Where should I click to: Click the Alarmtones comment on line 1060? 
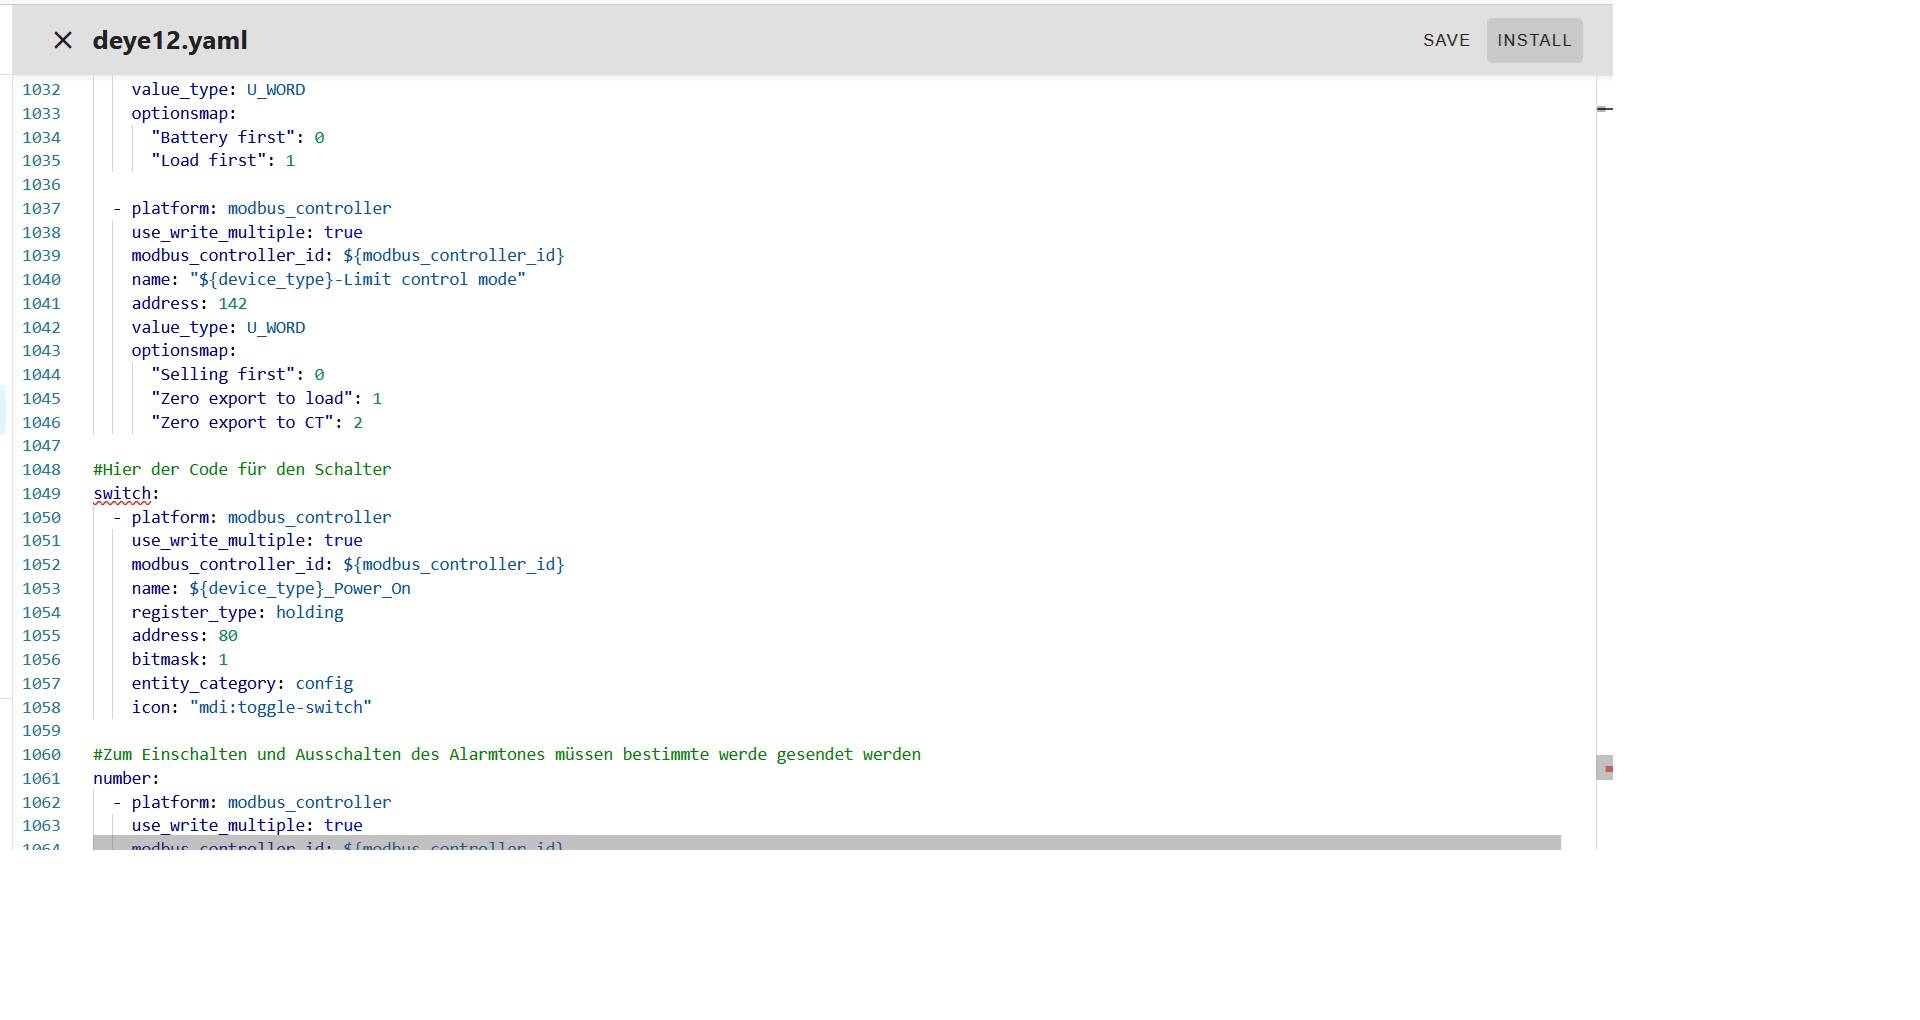[x=507, y=754]
